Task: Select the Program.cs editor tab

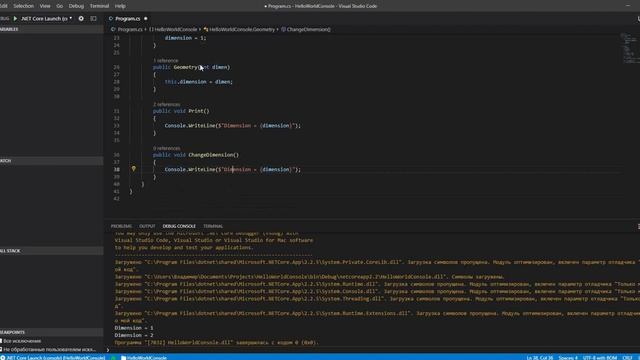Action: 128,18
